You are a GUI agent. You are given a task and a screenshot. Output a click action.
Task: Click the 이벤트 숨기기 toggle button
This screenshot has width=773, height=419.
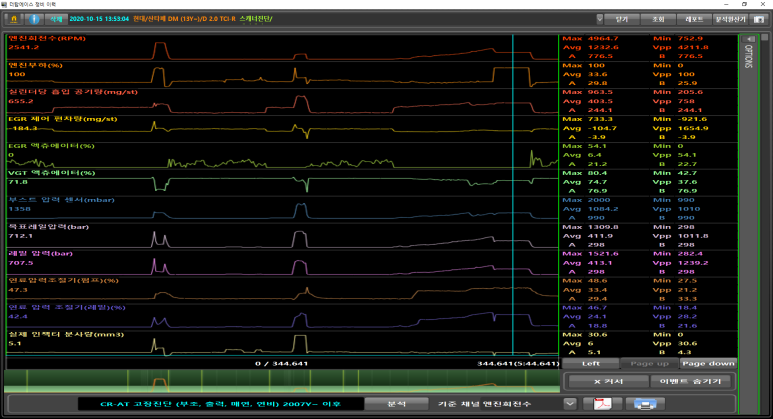pos(690,382)
